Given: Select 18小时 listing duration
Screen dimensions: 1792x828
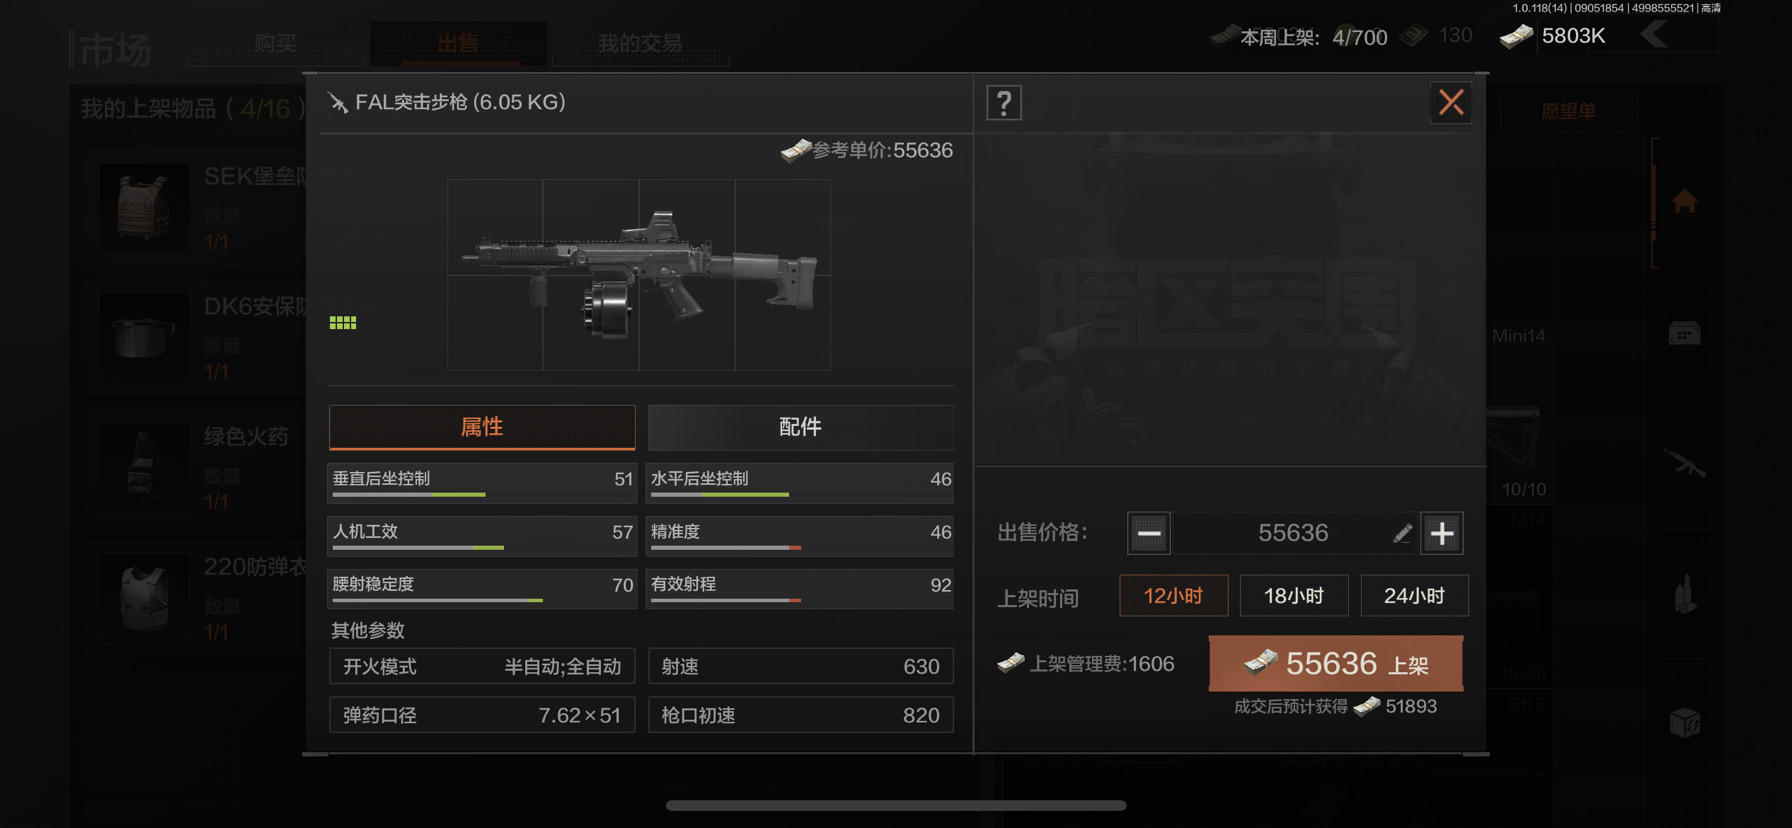Looking at the screenshot, I should click(x=1294, y=596).
